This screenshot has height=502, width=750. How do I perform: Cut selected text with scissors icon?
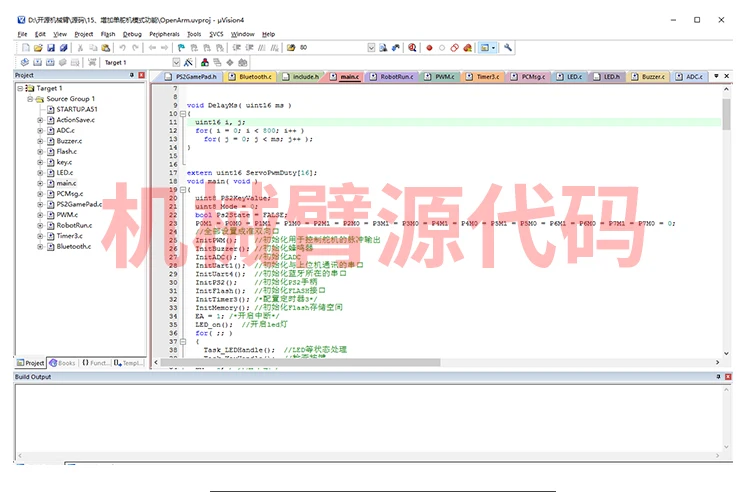(x=80, y=48)
